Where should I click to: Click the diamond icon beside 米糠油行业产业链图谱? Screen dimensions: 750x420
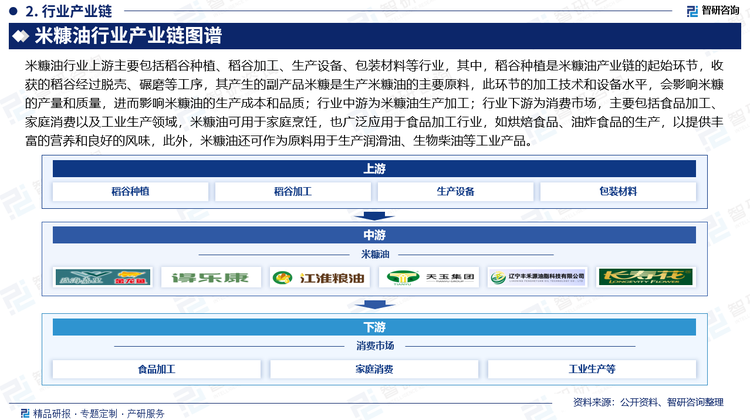[x=20, y=36]
